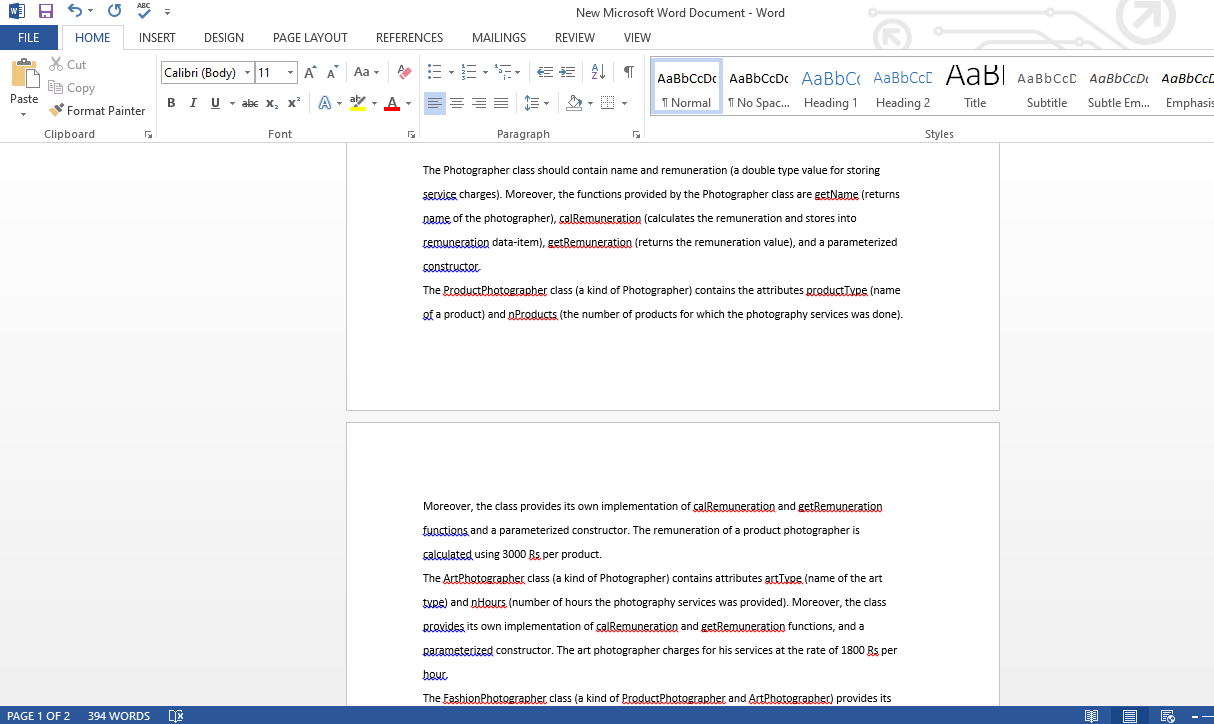Toggle superscript formatting
This screenshot has width=1214, height=724.
click(x=294, y=103)
